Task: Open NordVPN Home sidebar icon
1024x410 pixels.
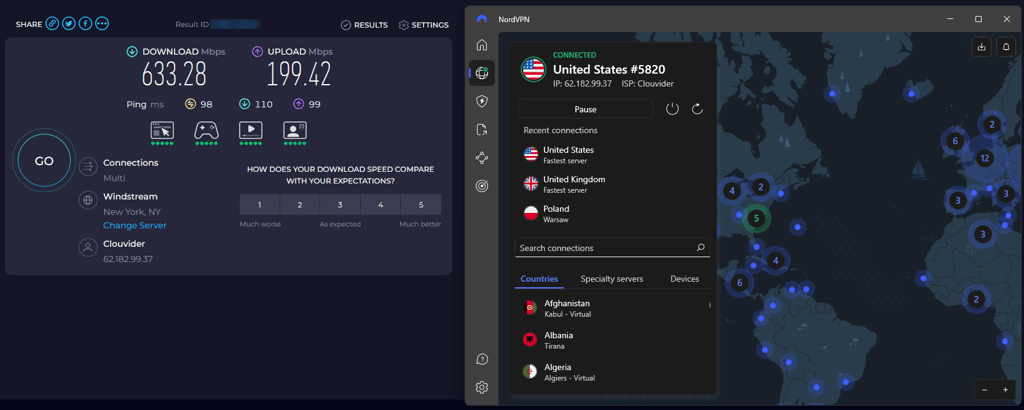Action: click(x=482, y=45)
